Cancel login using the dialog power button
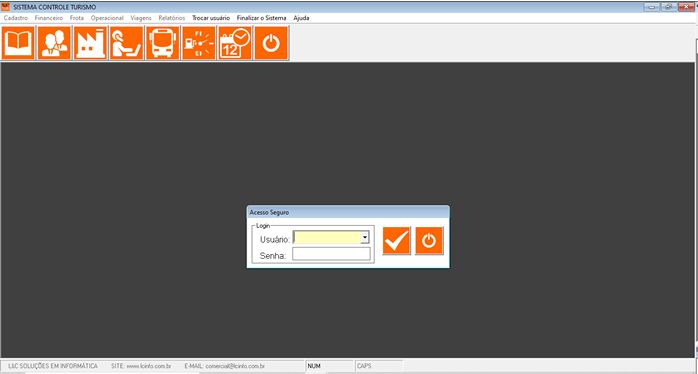 click(429, 241)
